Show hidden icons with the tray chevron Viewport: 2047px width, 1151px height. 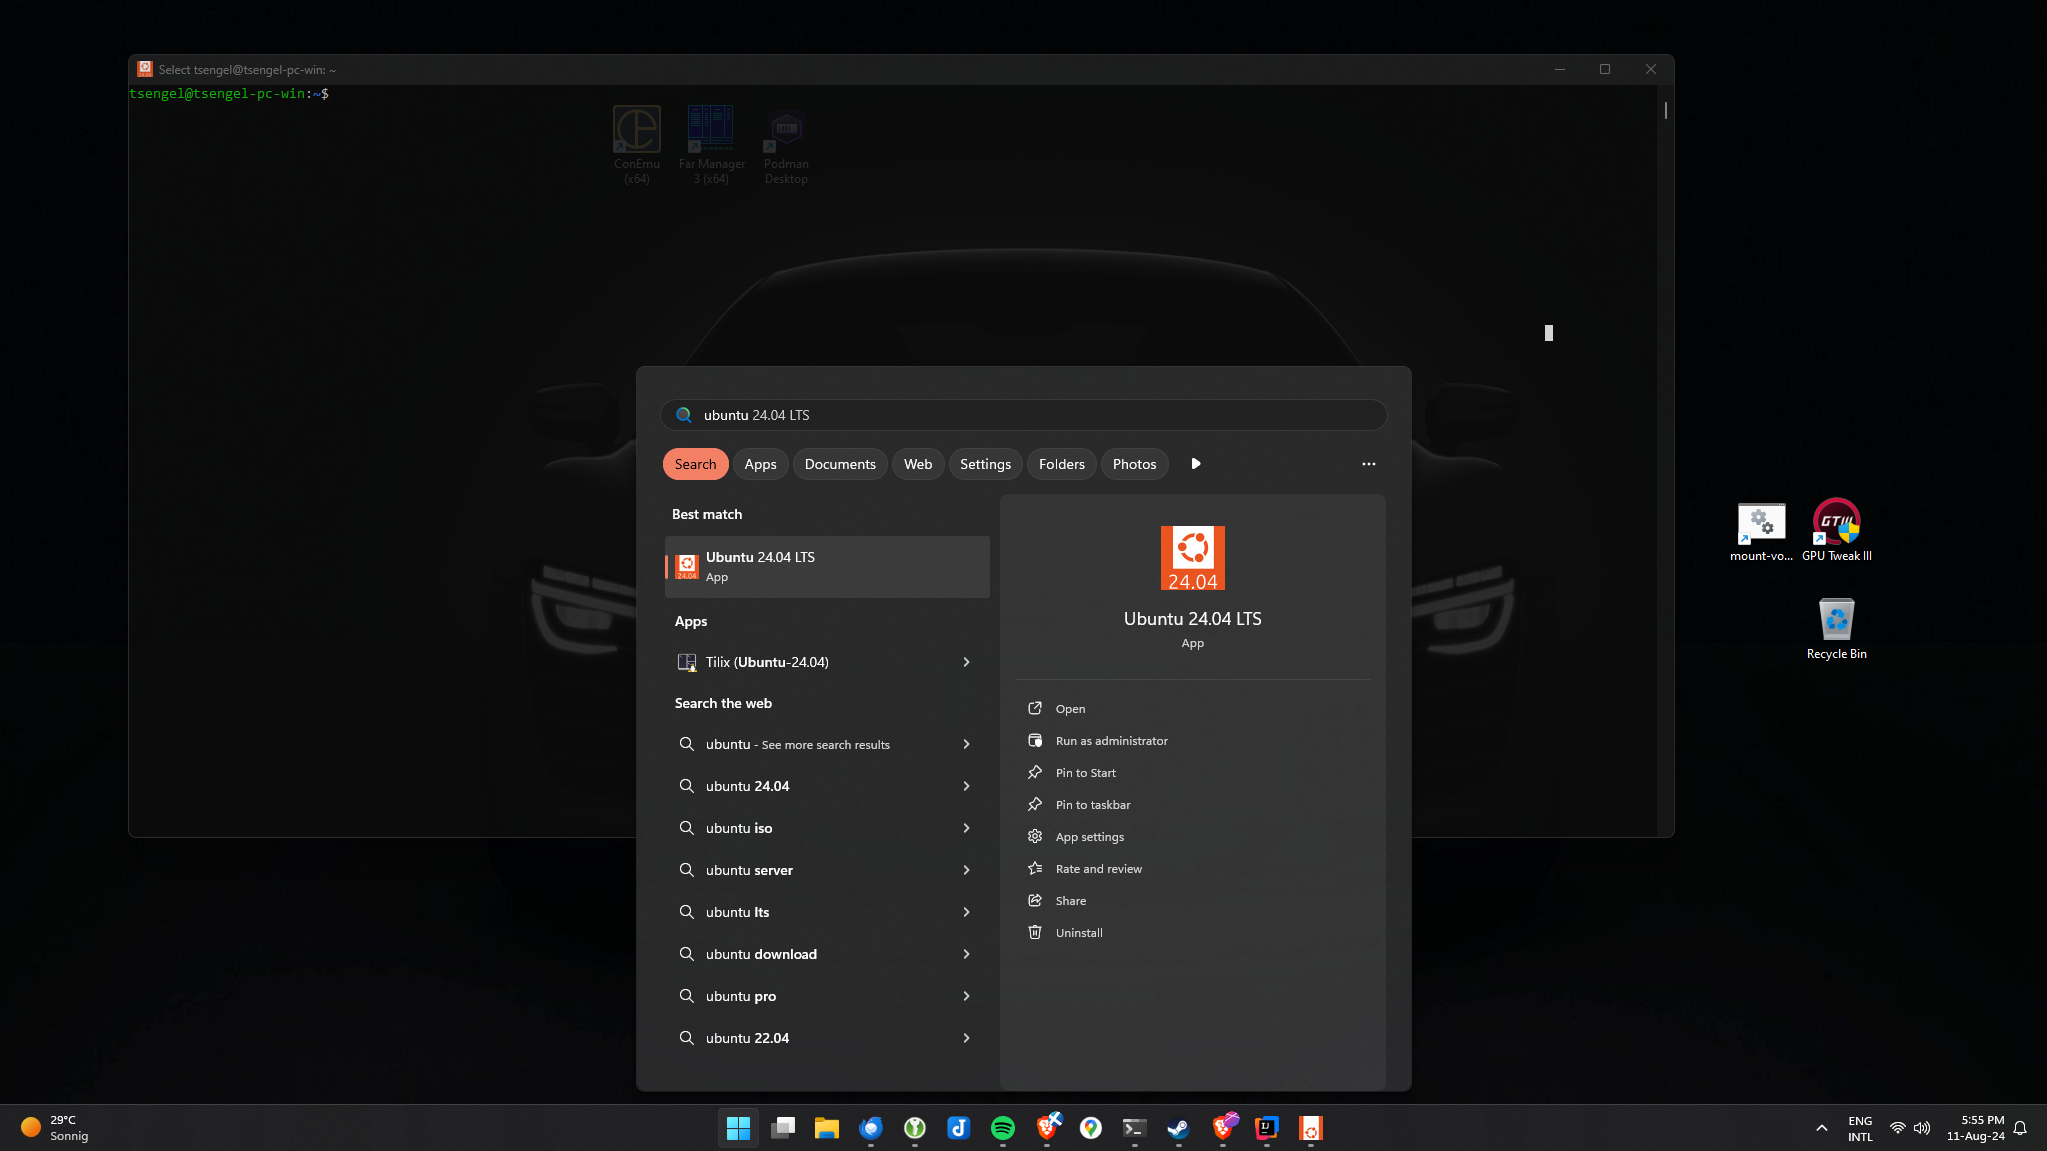click(1821, 1128)
